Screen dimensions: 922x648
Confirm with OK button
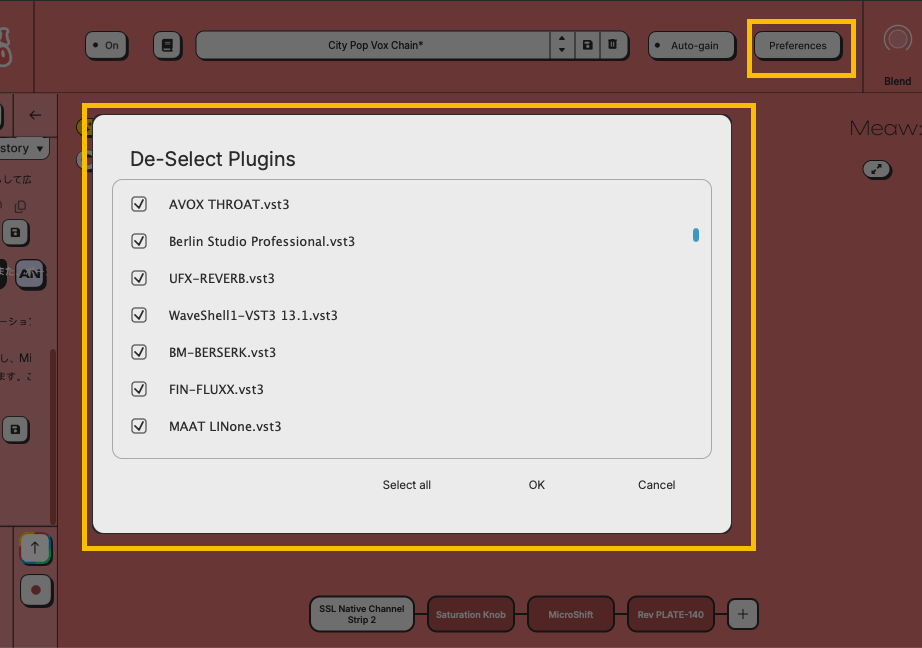coord(536,485)
